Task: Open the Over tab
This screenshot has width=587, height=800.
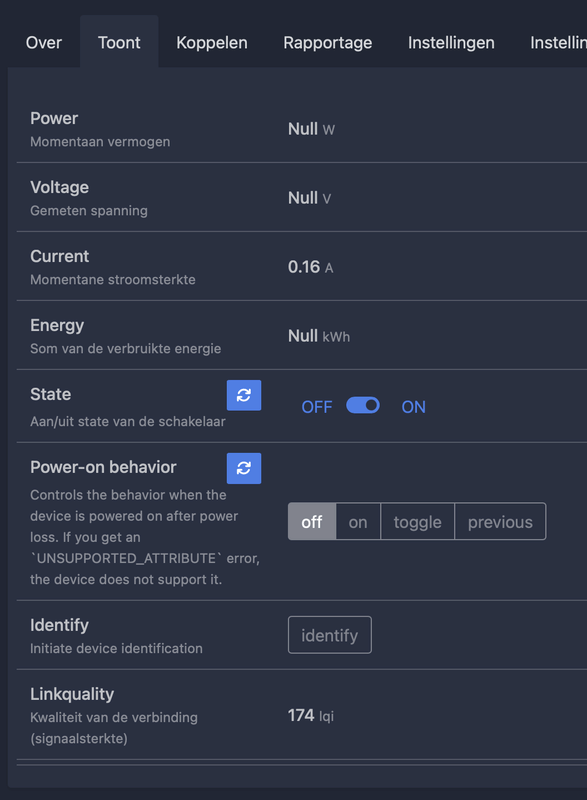Action: tap(44, 42)
